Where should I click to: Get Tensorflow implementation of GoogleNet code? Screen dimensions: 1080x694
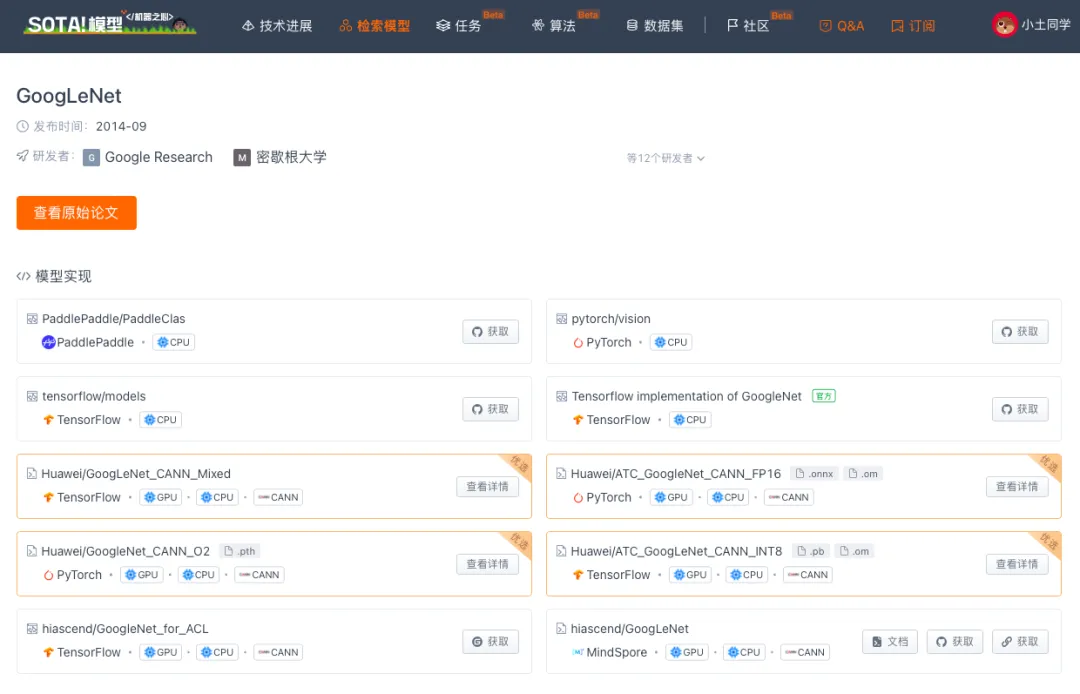pos(1020,409)
